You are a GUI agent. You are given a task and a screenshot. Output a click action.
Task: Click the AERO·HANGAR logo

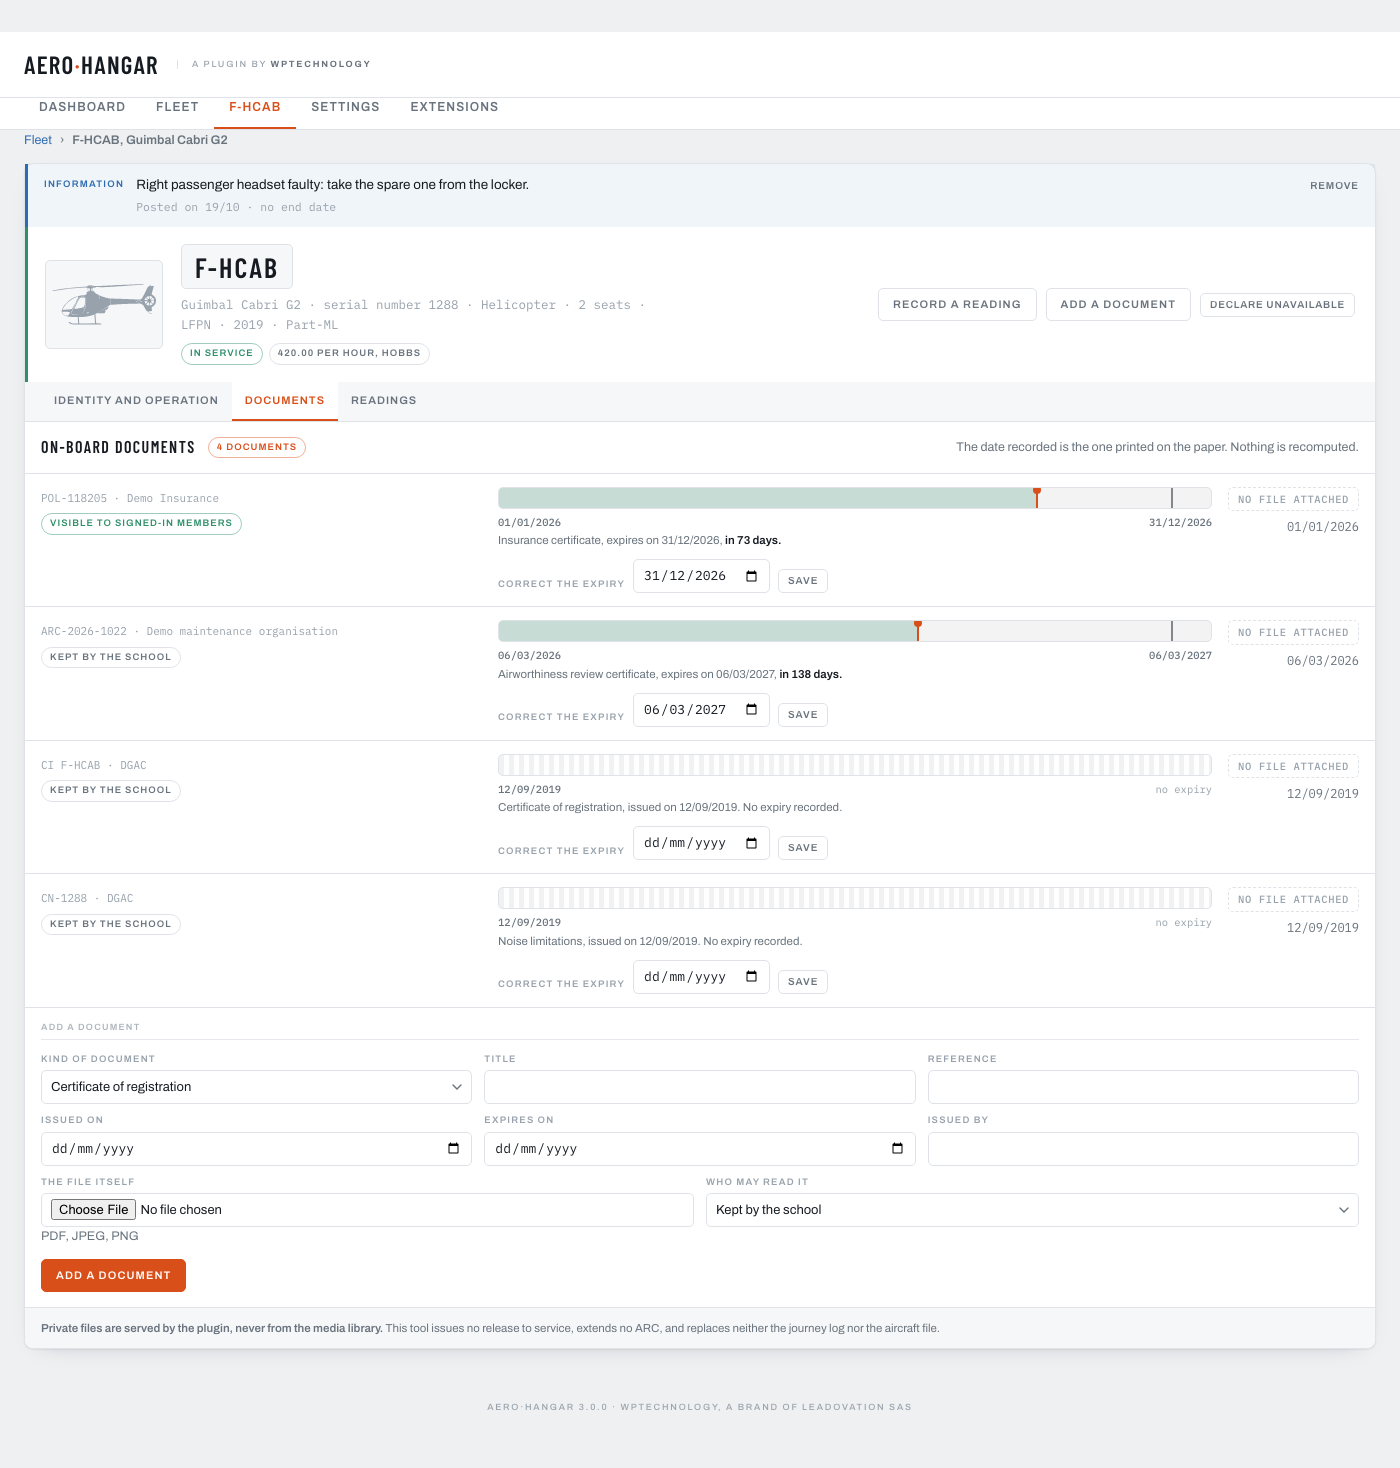[x=91, y=65]
